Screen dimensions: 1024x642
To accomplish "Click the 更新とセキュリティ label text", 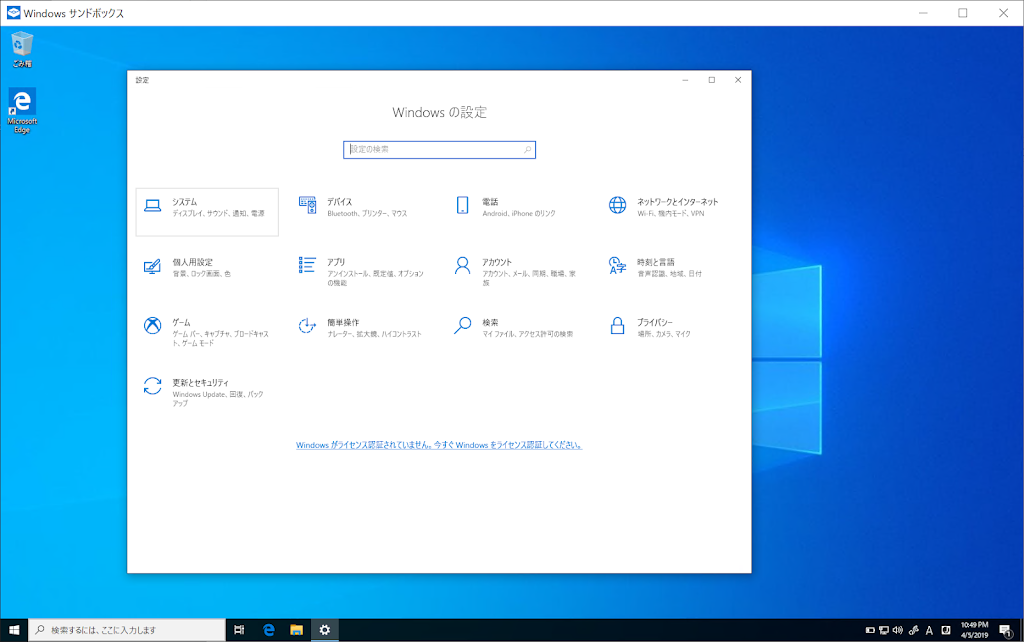I will coord(200,383).
